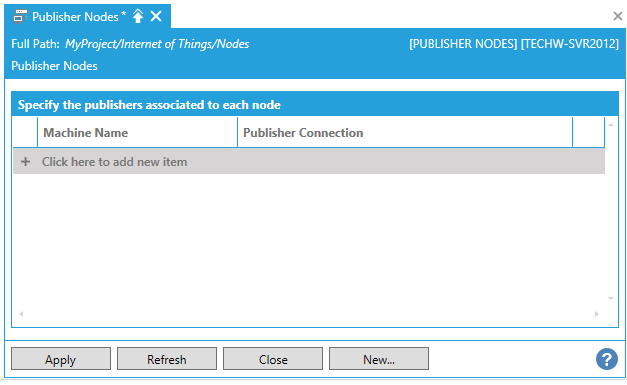Click the scroll up arrow of grid

[611, 125]
